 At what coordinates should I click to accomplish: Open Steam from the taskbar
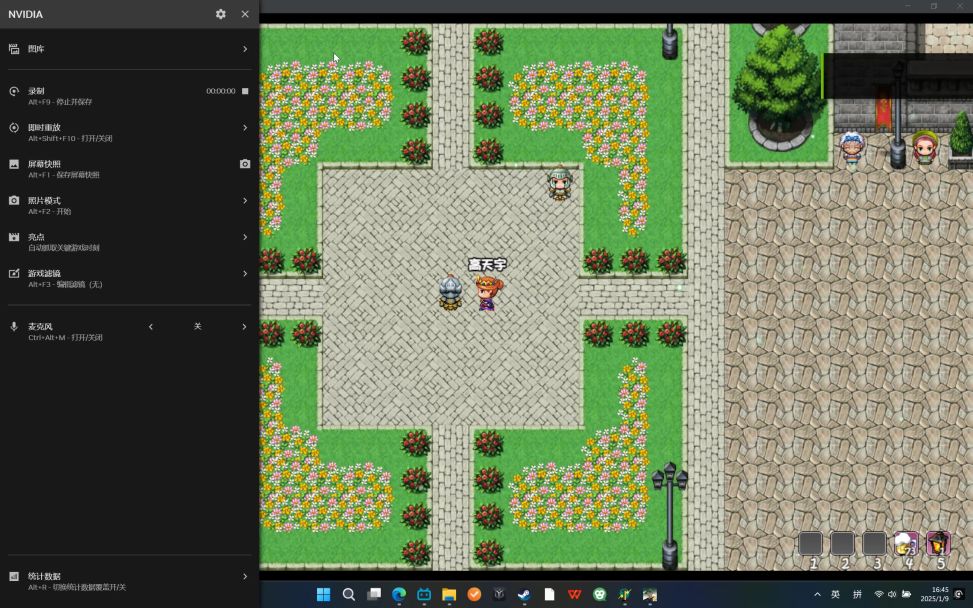524,594
